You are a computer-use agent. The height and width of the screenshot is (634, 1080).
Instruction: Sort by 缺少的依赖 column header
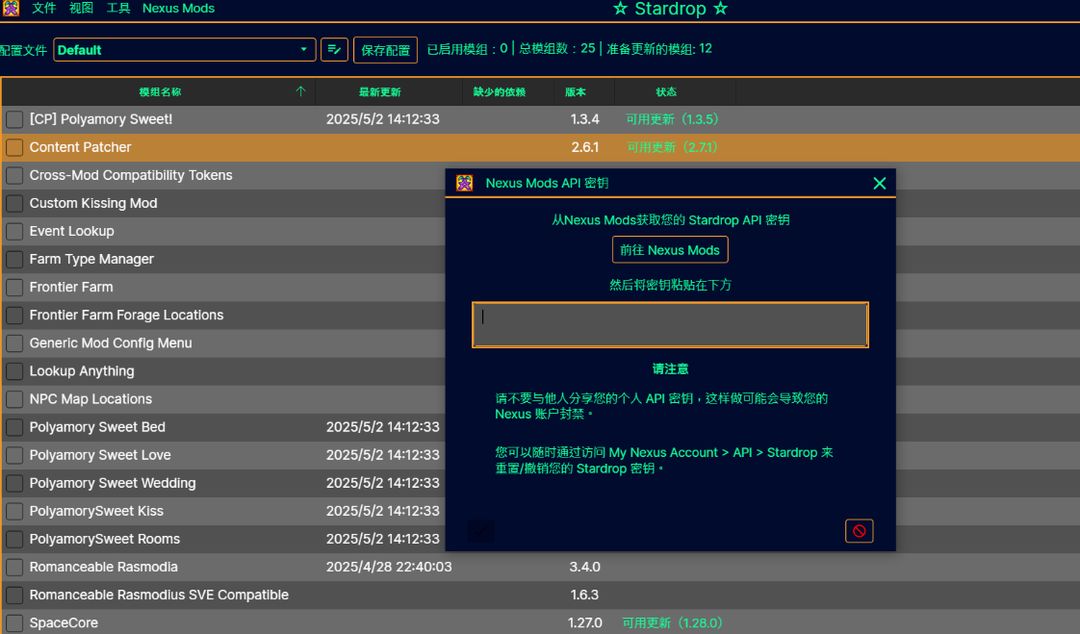pyautogui.click(x=499, y=92)
